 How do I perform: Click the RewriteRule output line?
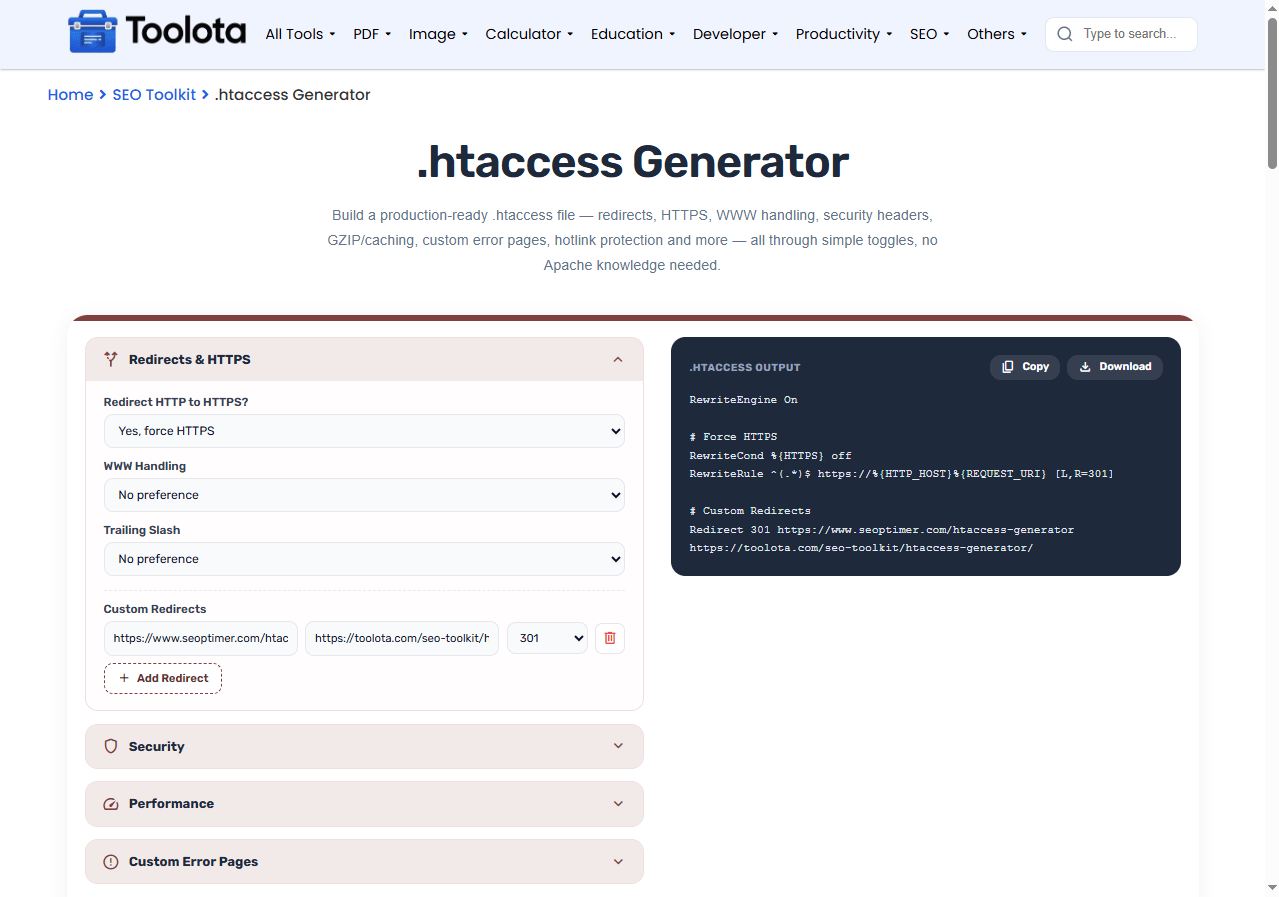pos(901,474)
